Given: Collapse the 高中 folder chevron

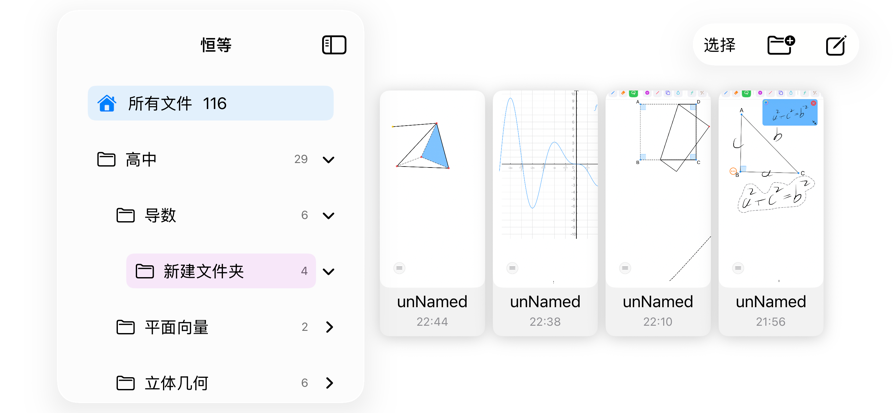Looking at the screenshot, I should 329,159.
